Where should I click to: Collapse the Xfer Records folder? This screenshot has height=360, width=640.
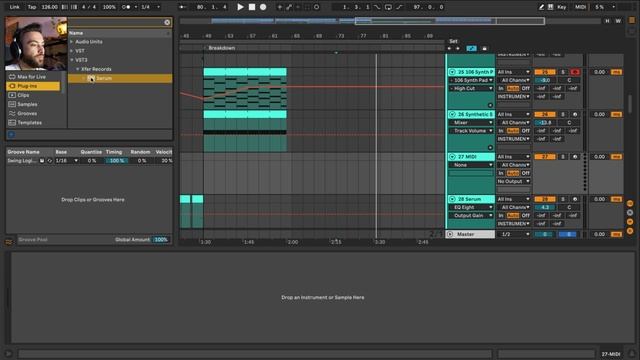coord(78,69)
